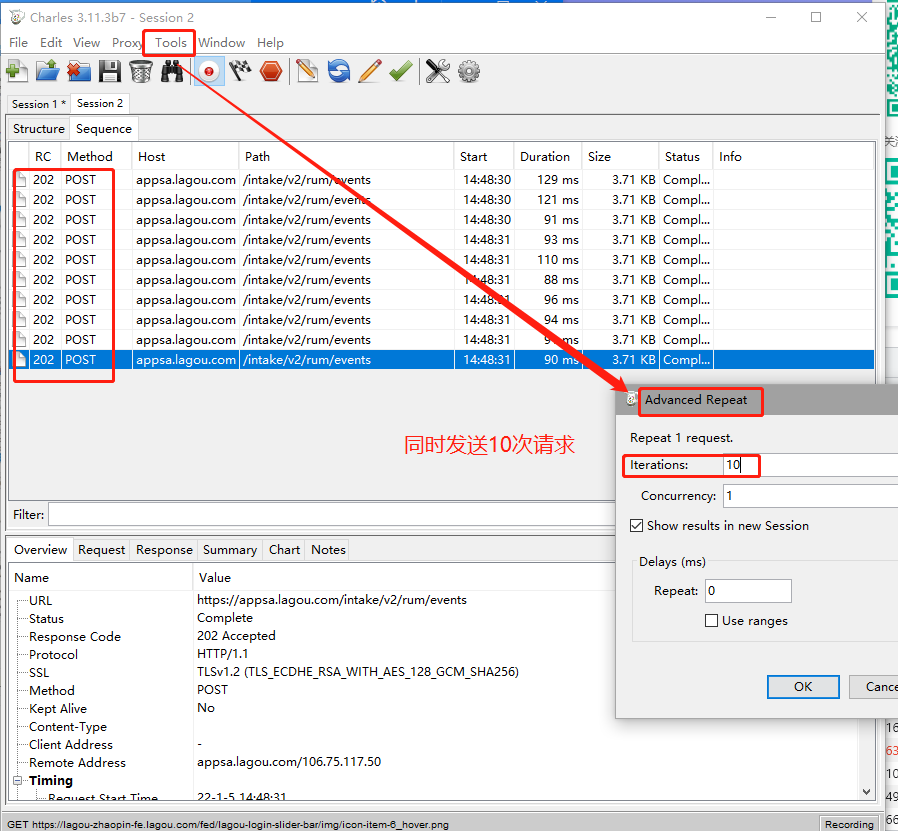
Task: Collapse the Timing tree node
Action: (x=18, y=781)
